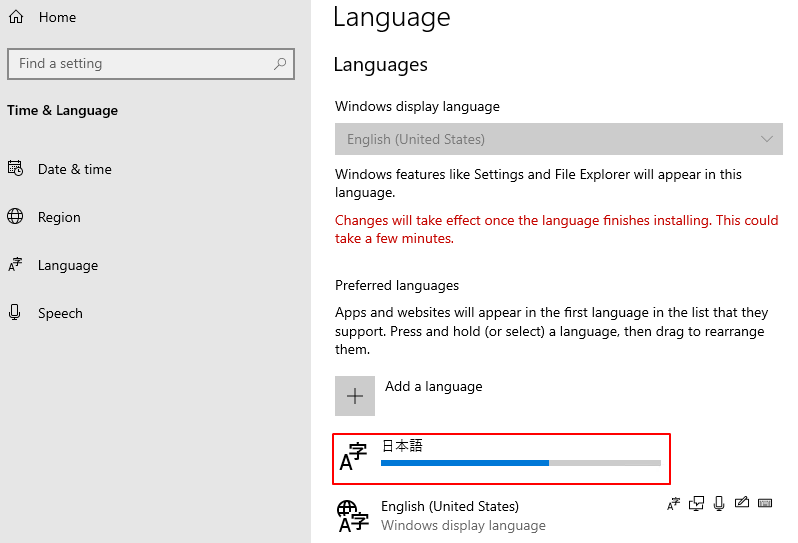Click the Region globe icon
798x543 pixels.
[15, 217]
